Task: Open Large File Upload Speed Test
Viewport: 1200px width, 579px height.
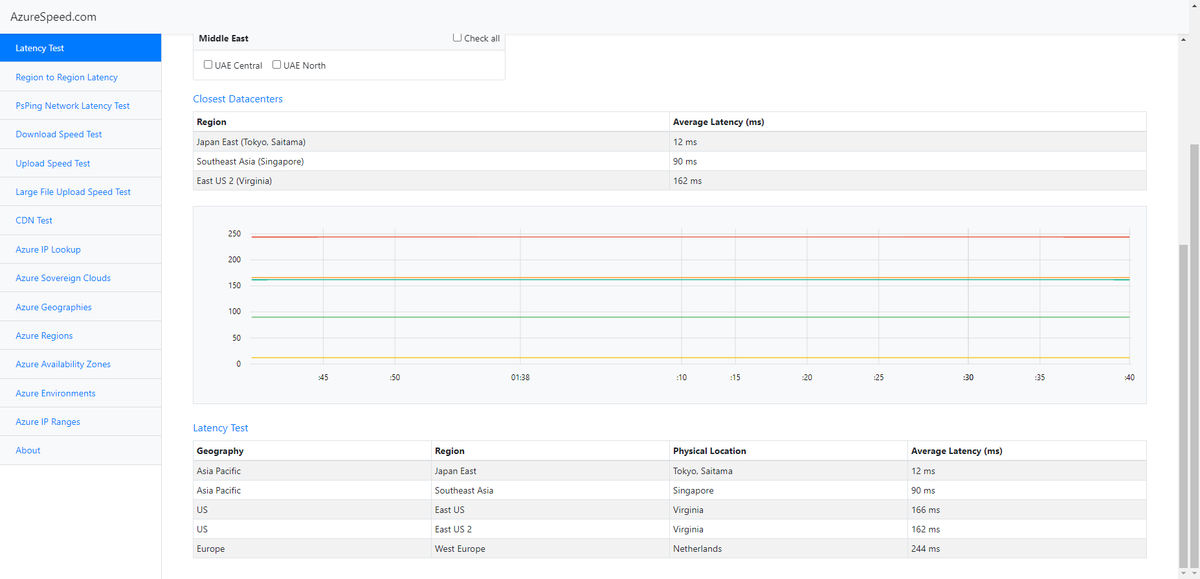Action: coord(80,192)
